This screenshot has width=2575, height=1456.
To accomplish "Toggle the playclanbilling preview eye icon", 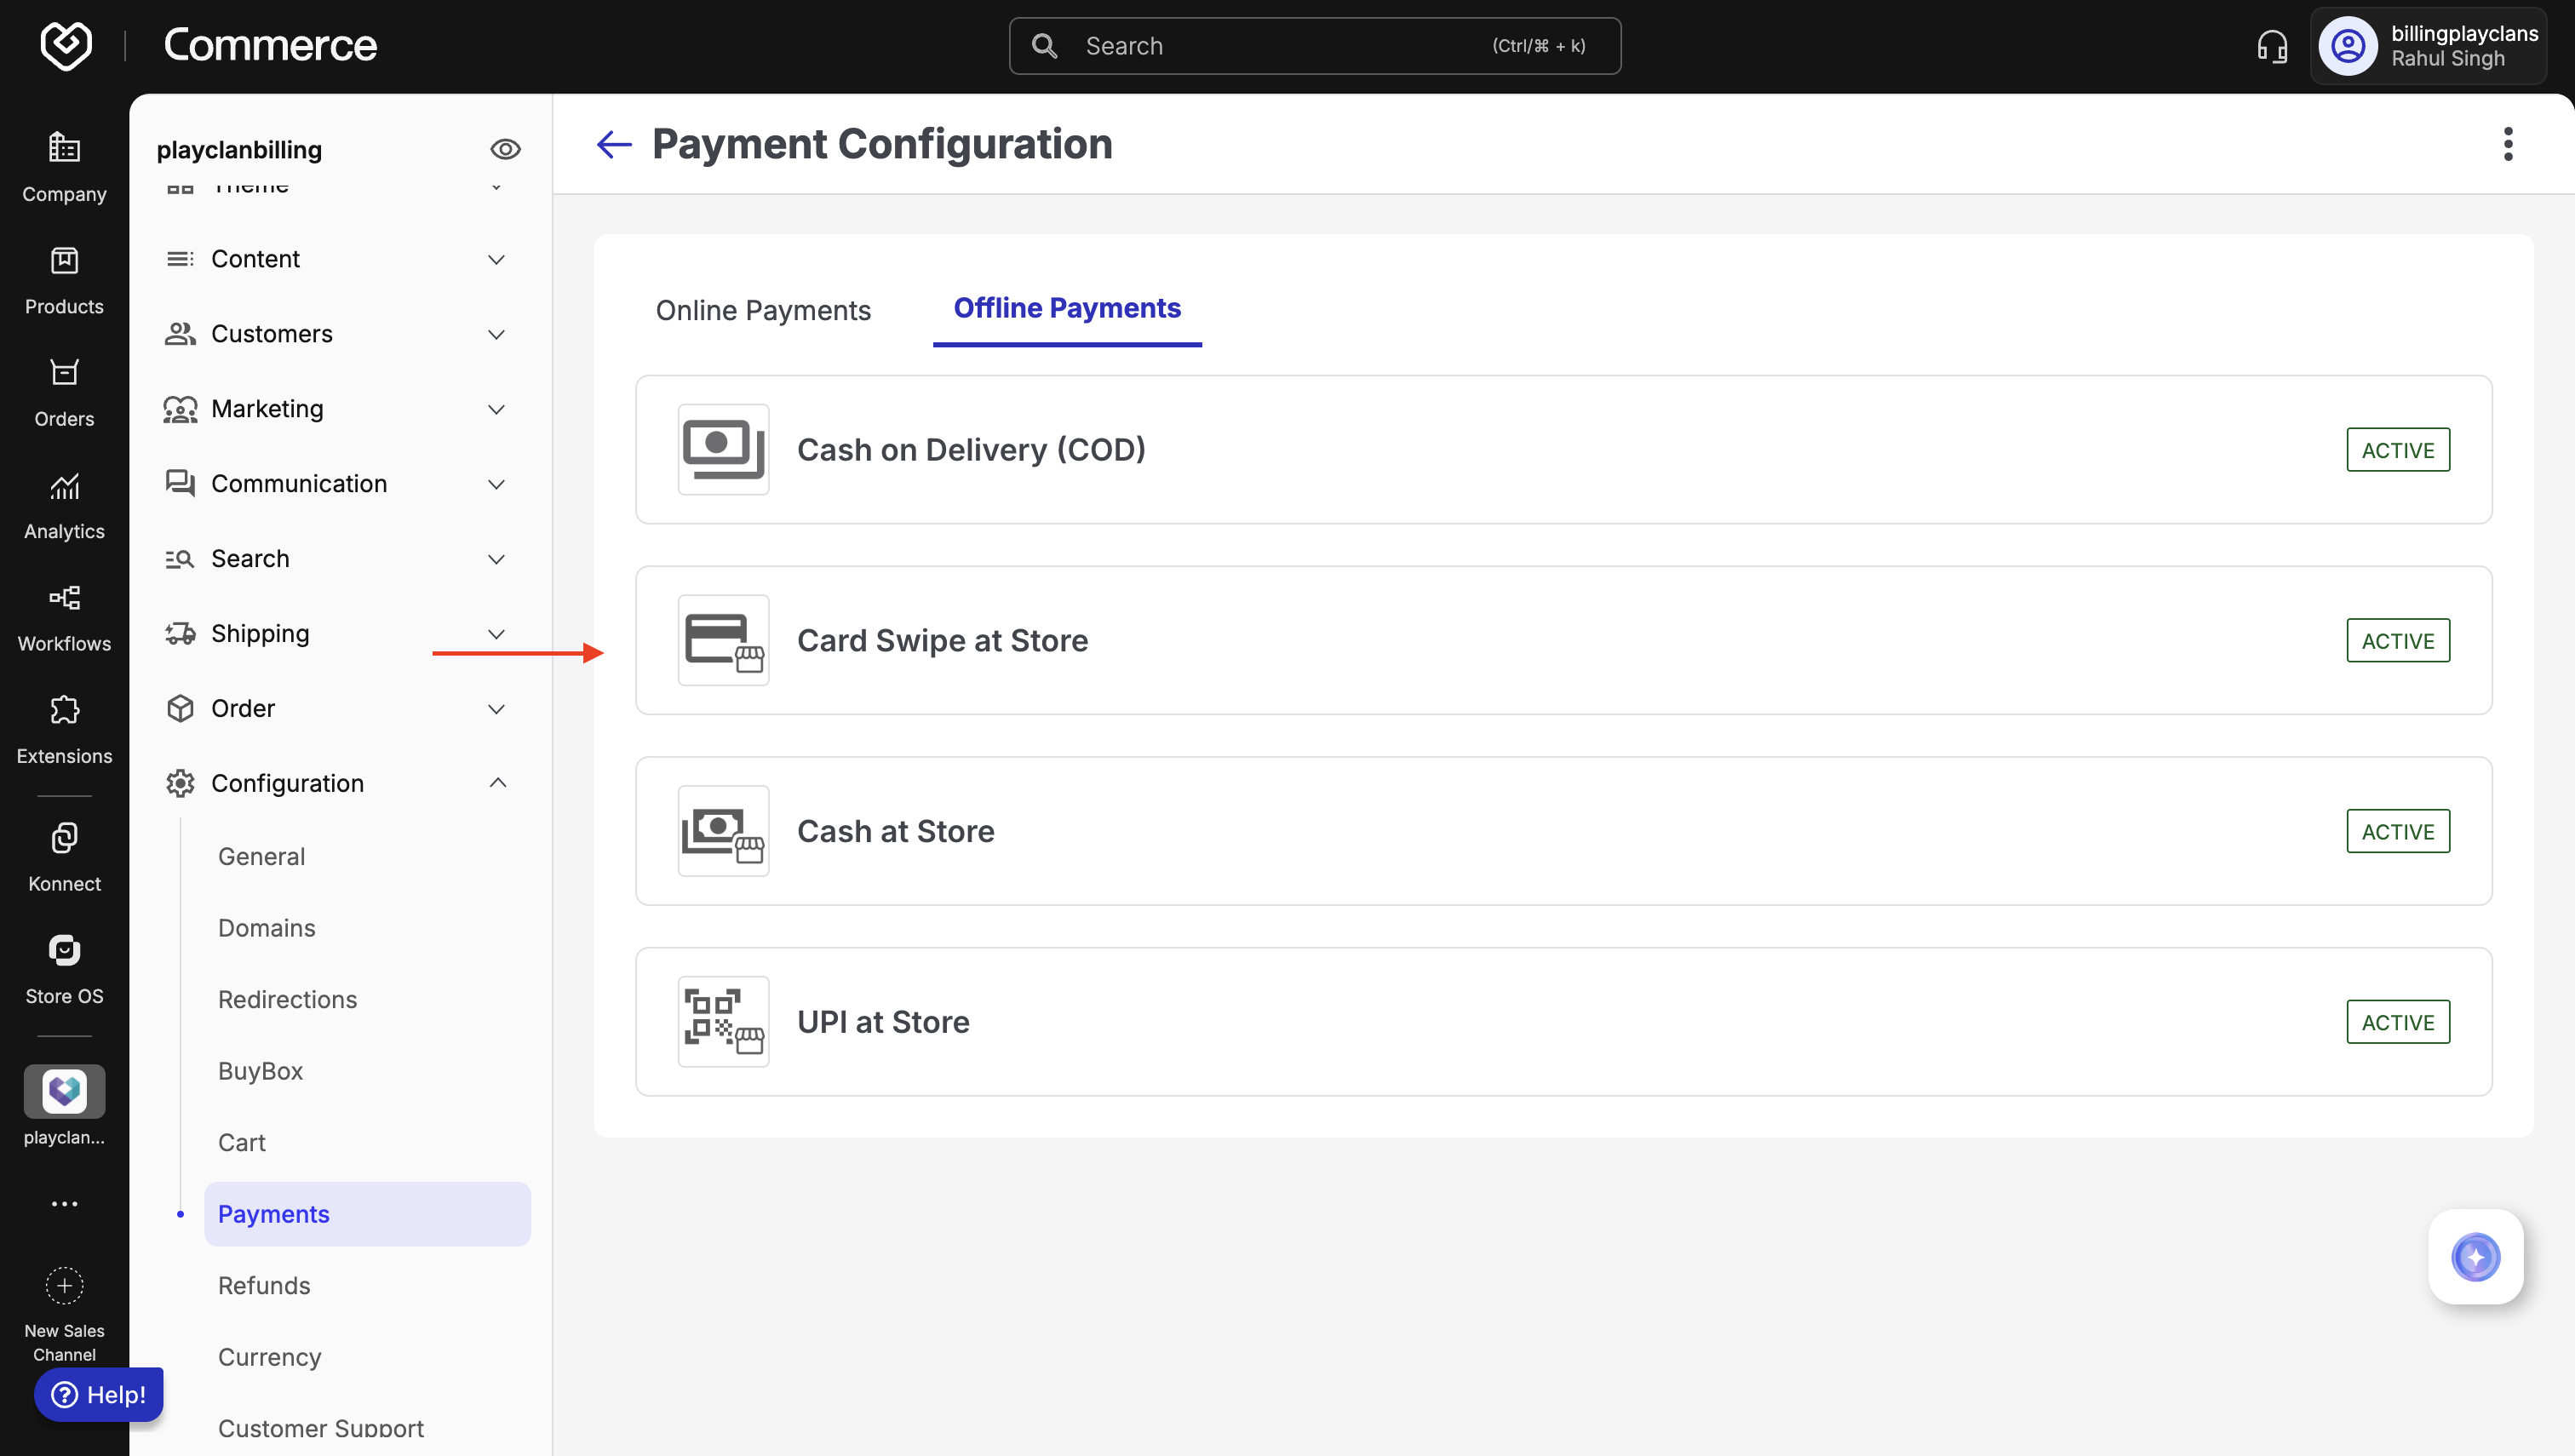I will click(x=505, y=149).
